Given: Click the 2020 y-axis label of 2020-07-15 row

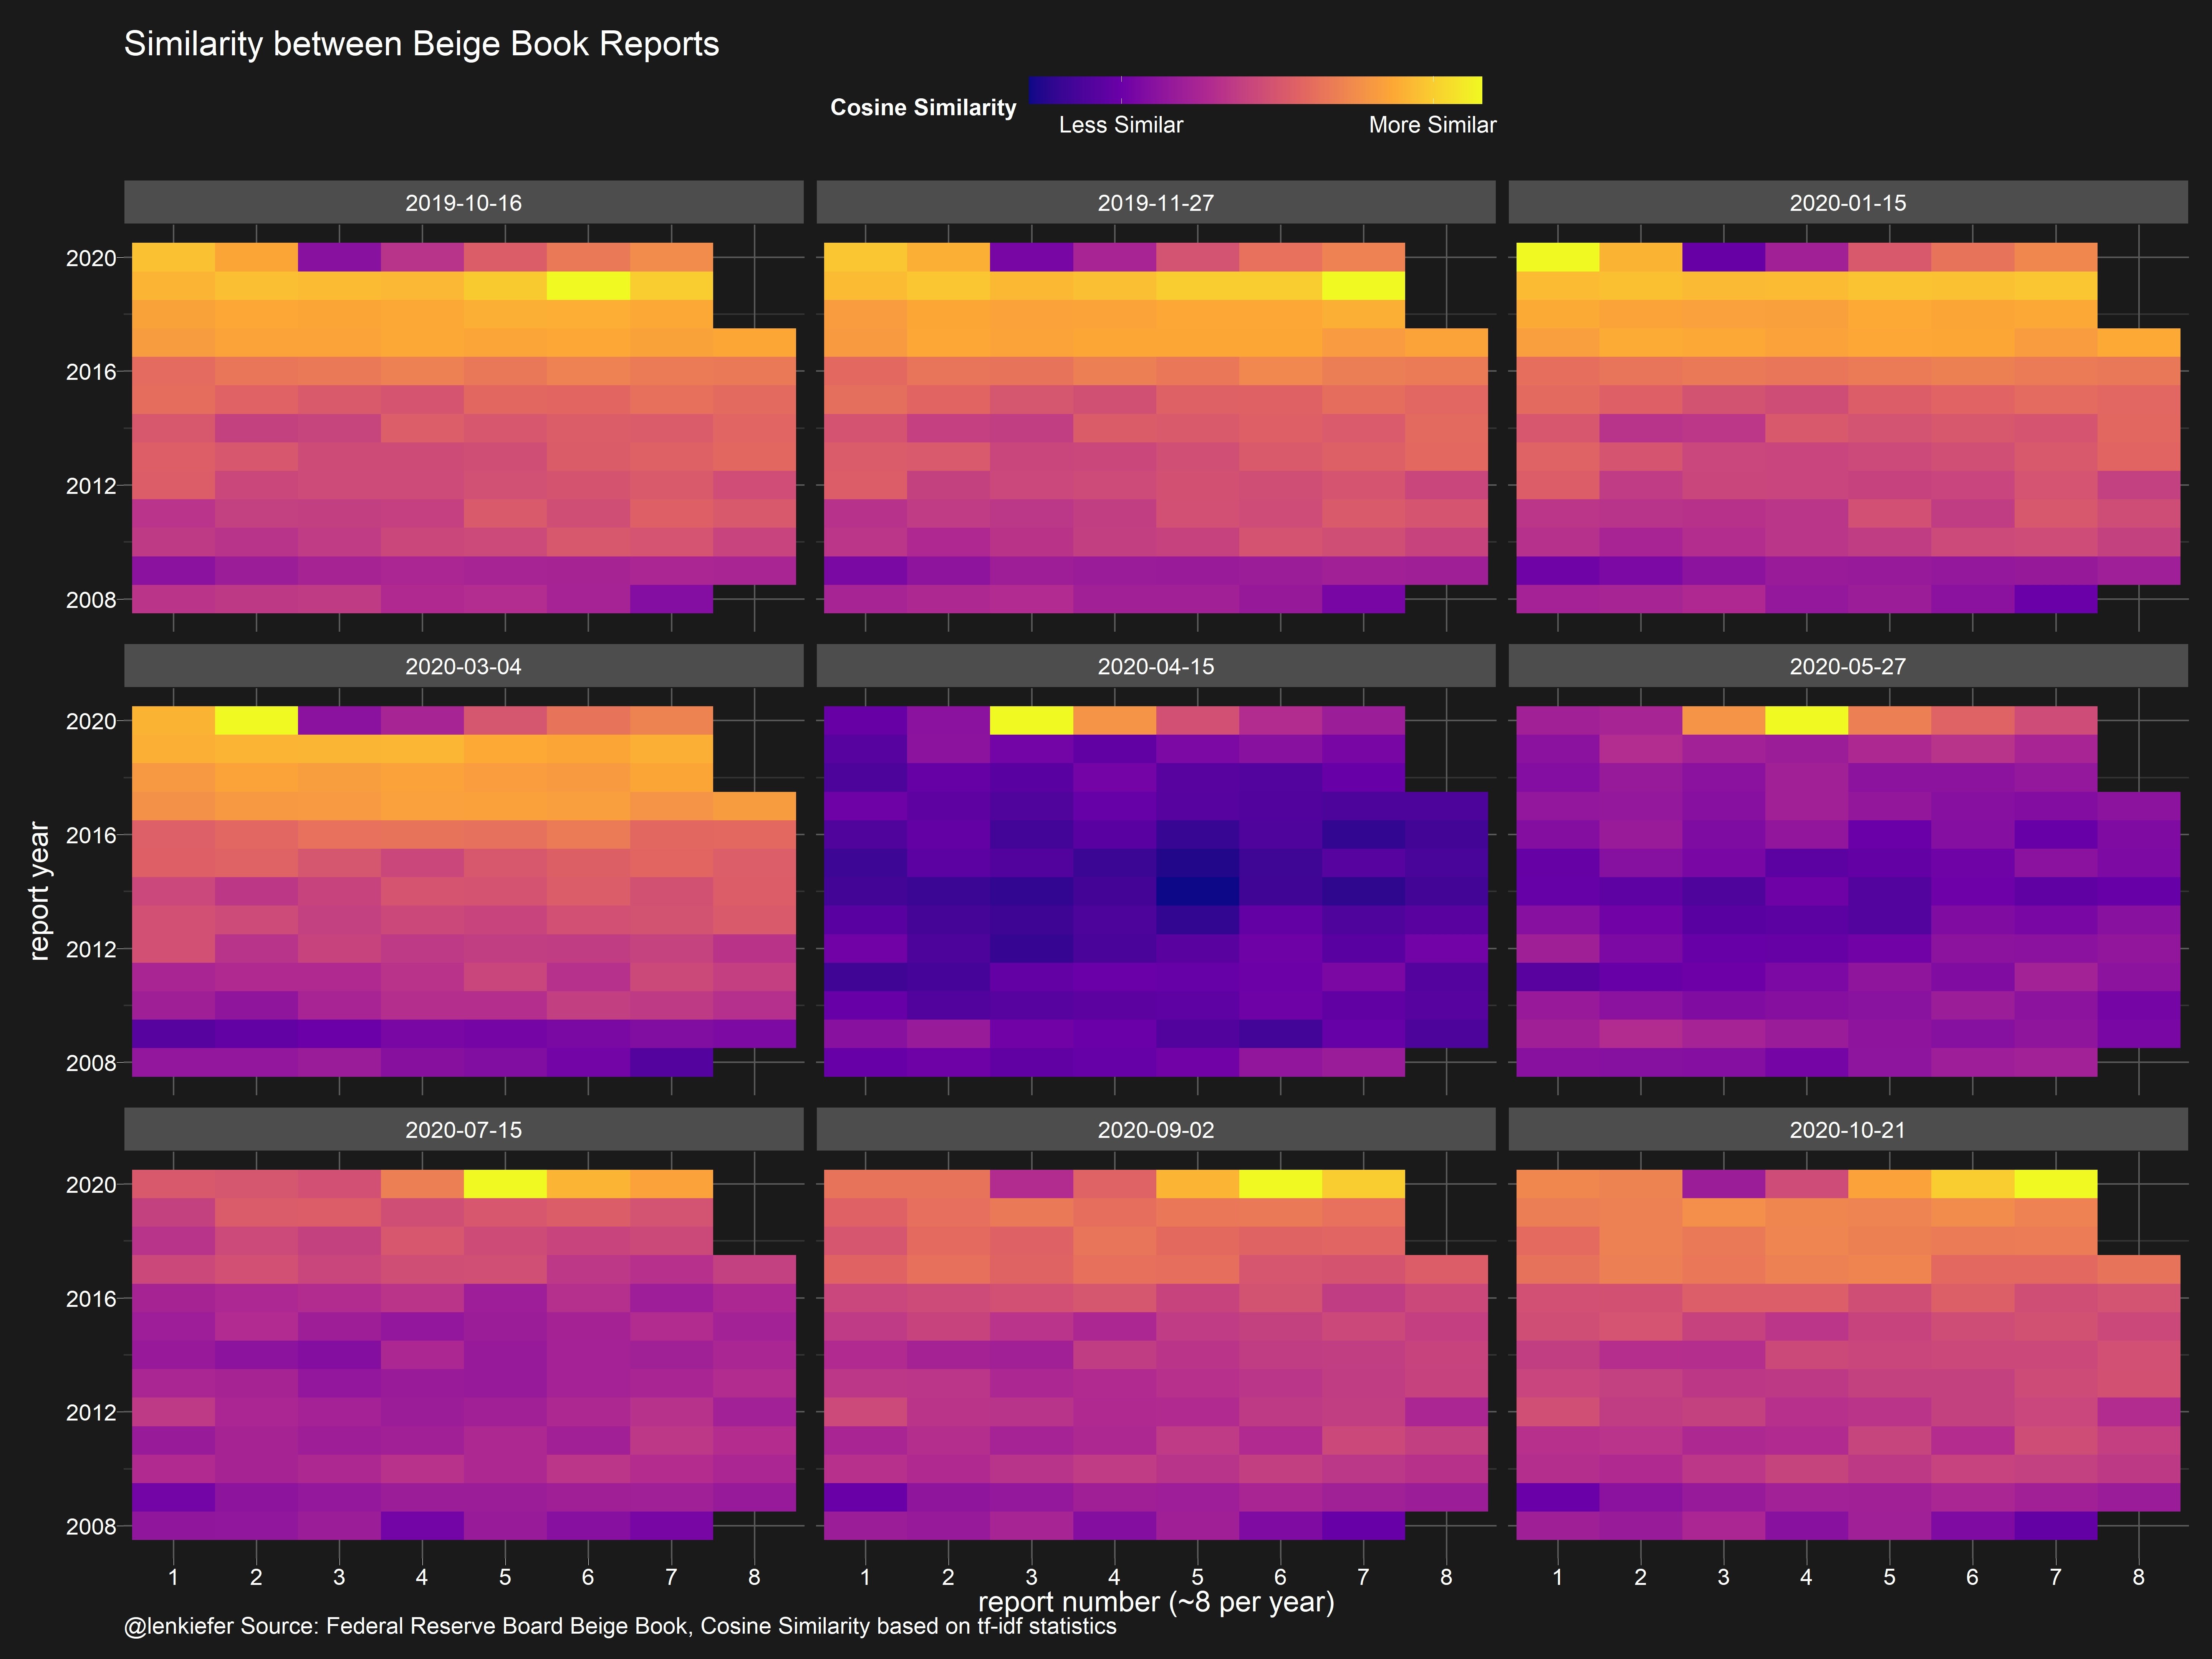Looking at the screenshot, I should 91,1185.
